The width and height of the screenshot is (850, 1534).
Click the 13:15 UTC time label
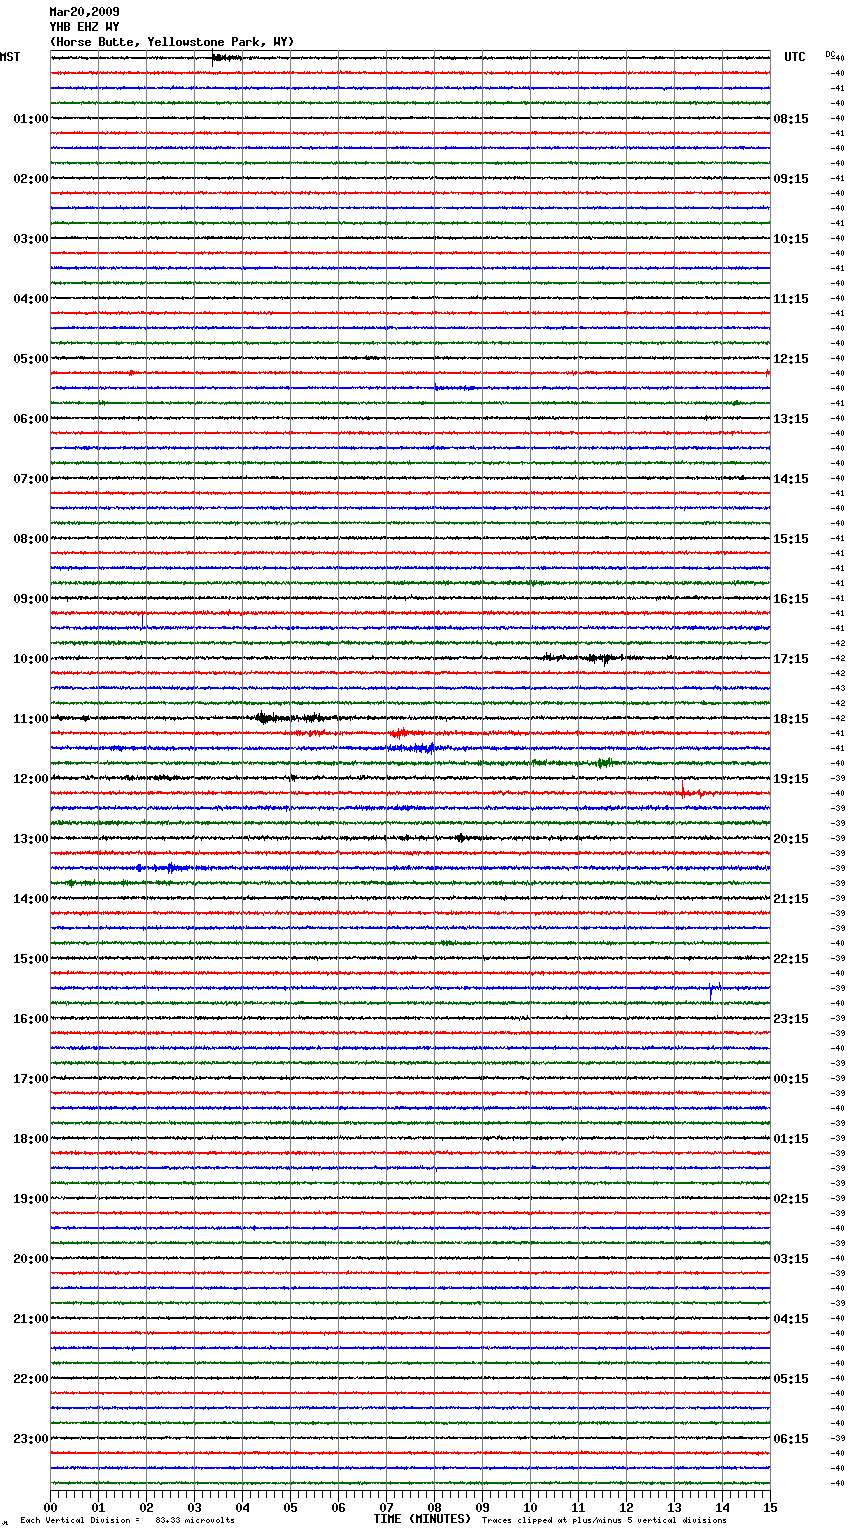point(791,419)
